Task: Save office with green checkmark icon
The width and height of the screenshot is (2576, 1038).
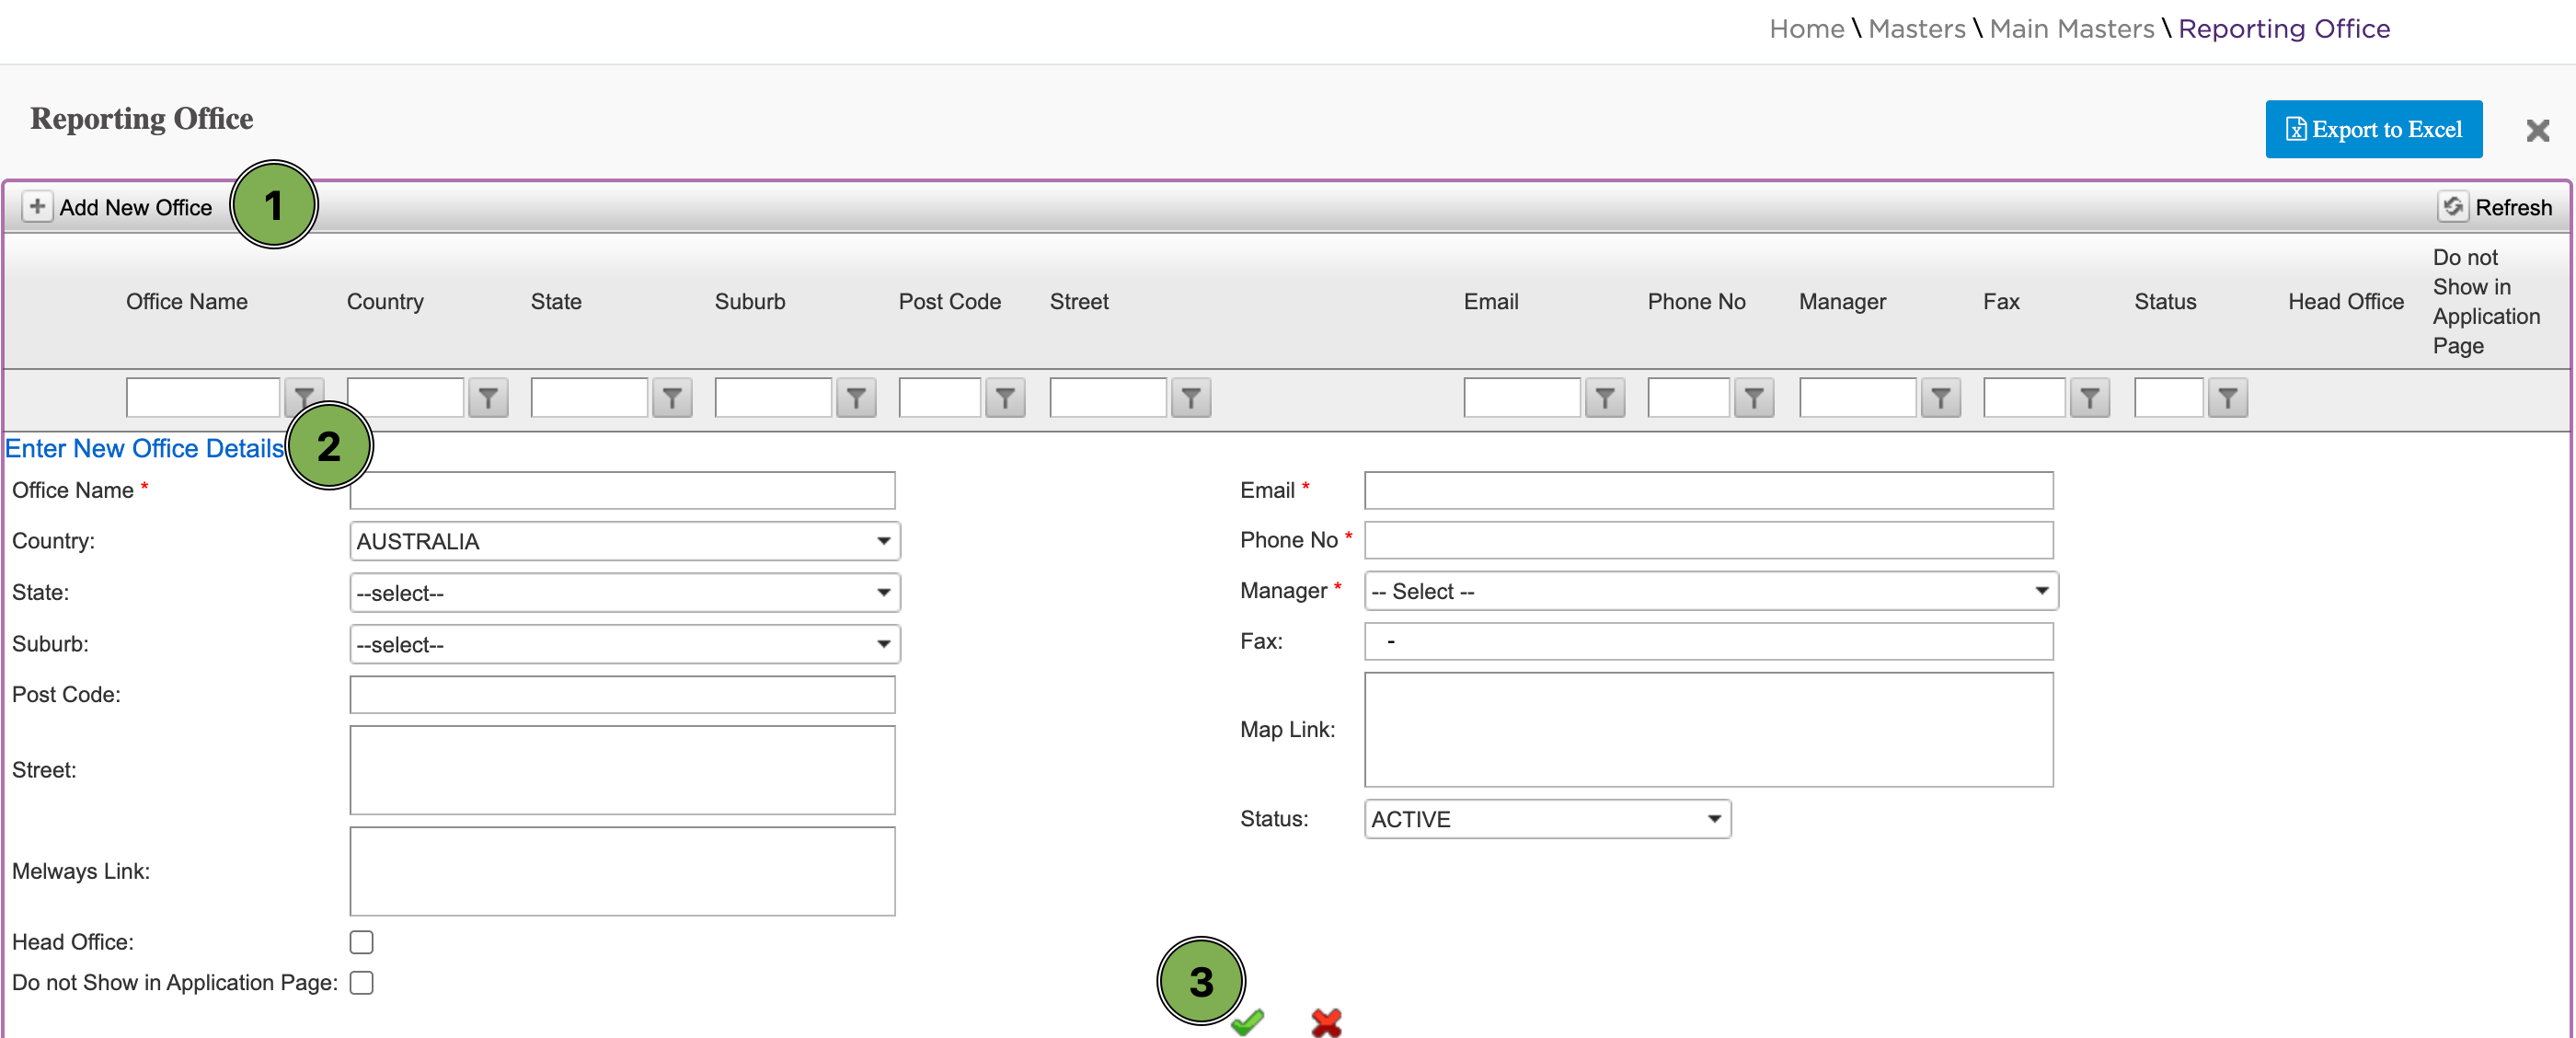Action: [x=1247, y=1022]
